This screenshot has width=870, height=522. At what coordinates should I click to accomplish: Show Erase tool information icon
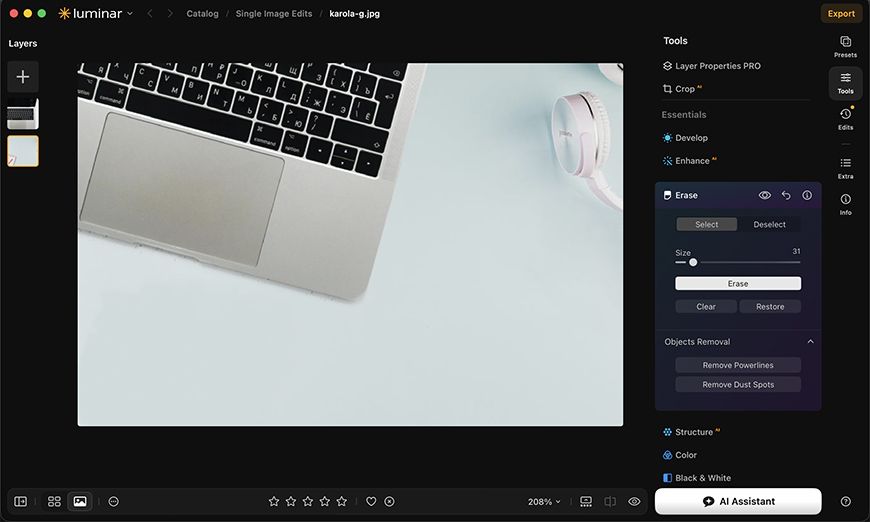pyautogui.click(x=807, y=195)
